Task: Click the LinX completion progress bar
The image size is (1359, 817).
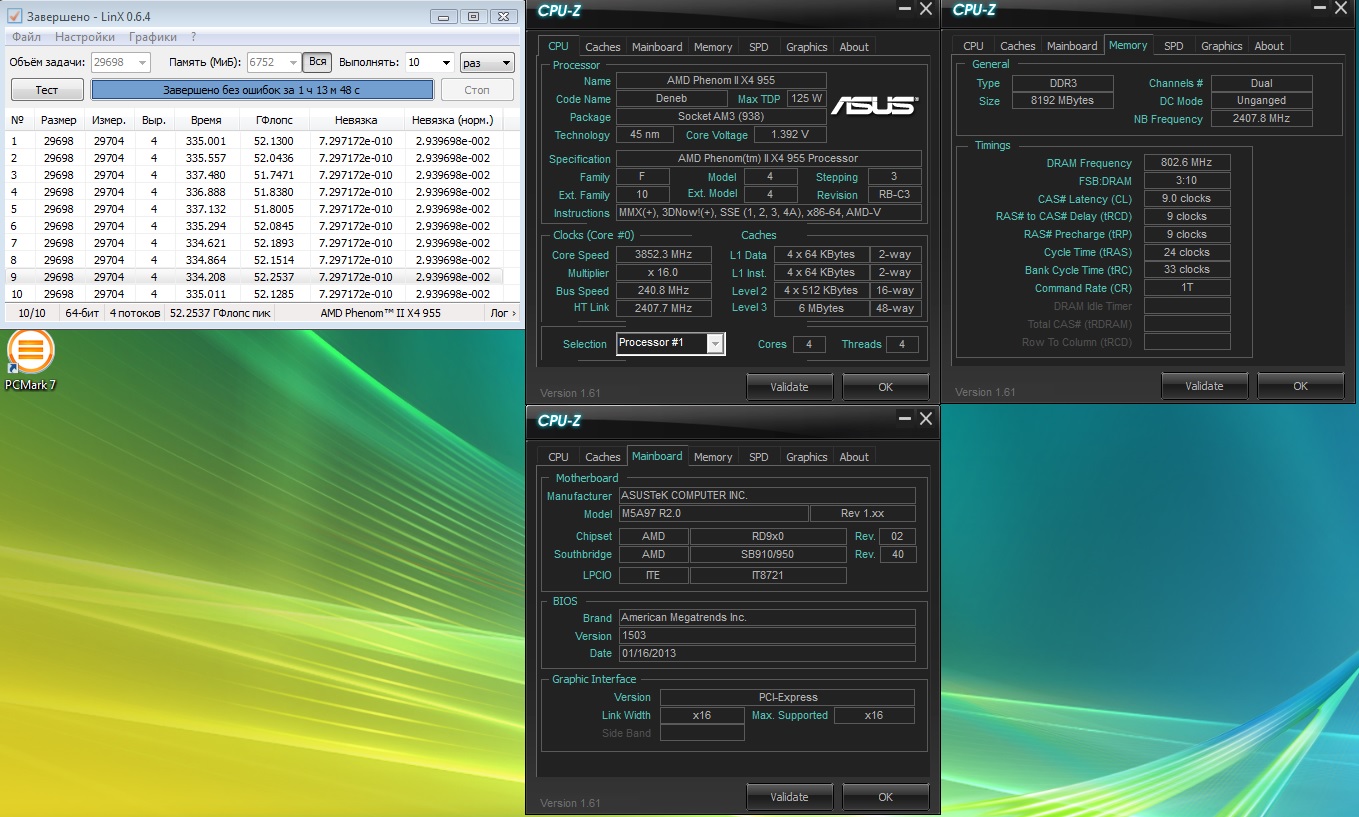Action: pos(262,90)
